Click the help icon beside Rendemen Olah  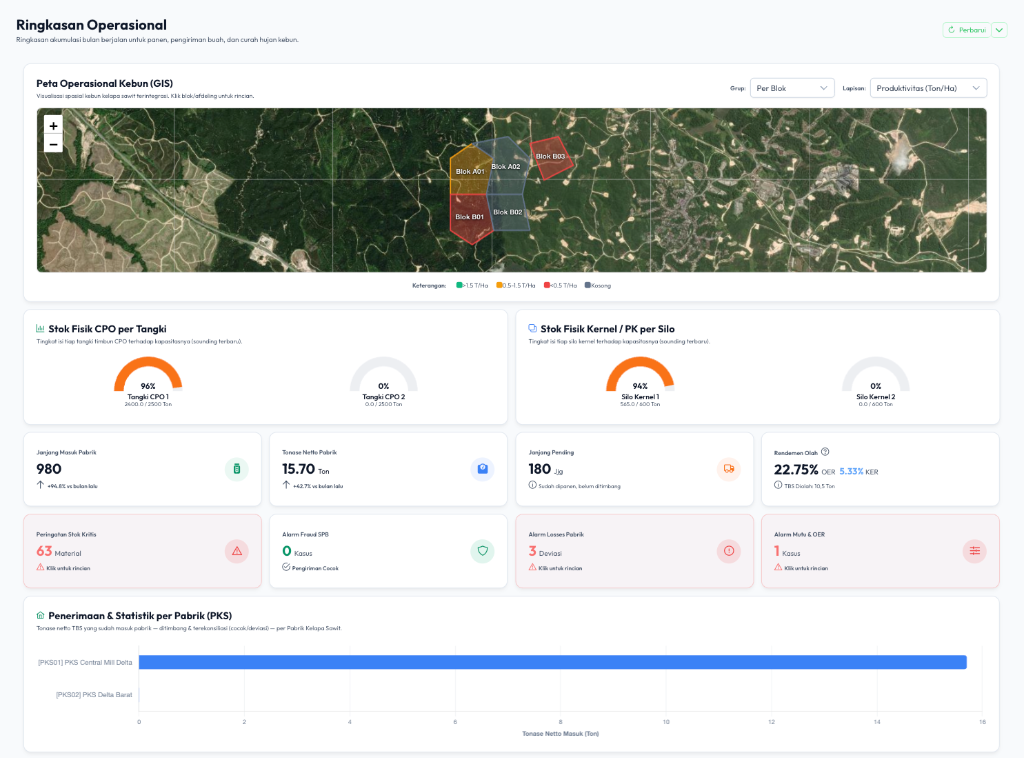[825, 452]
